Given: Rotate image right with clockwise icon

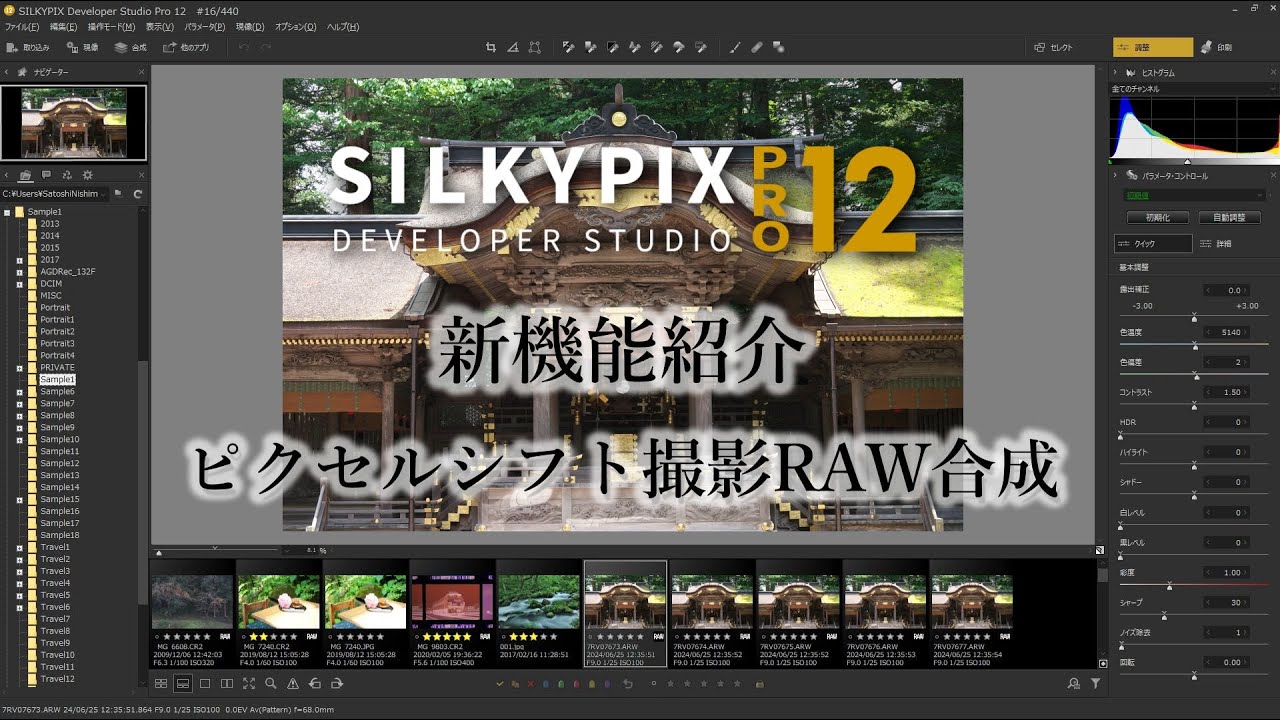Looking at the screenshot, I should [337, 684].
